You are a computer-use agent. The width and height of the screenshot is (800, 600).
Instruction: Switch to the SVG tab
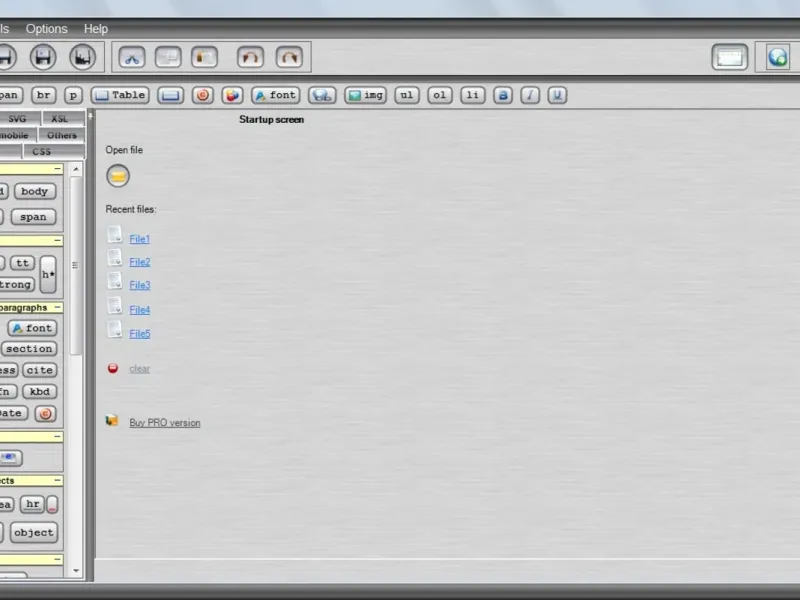coord(19,118)
